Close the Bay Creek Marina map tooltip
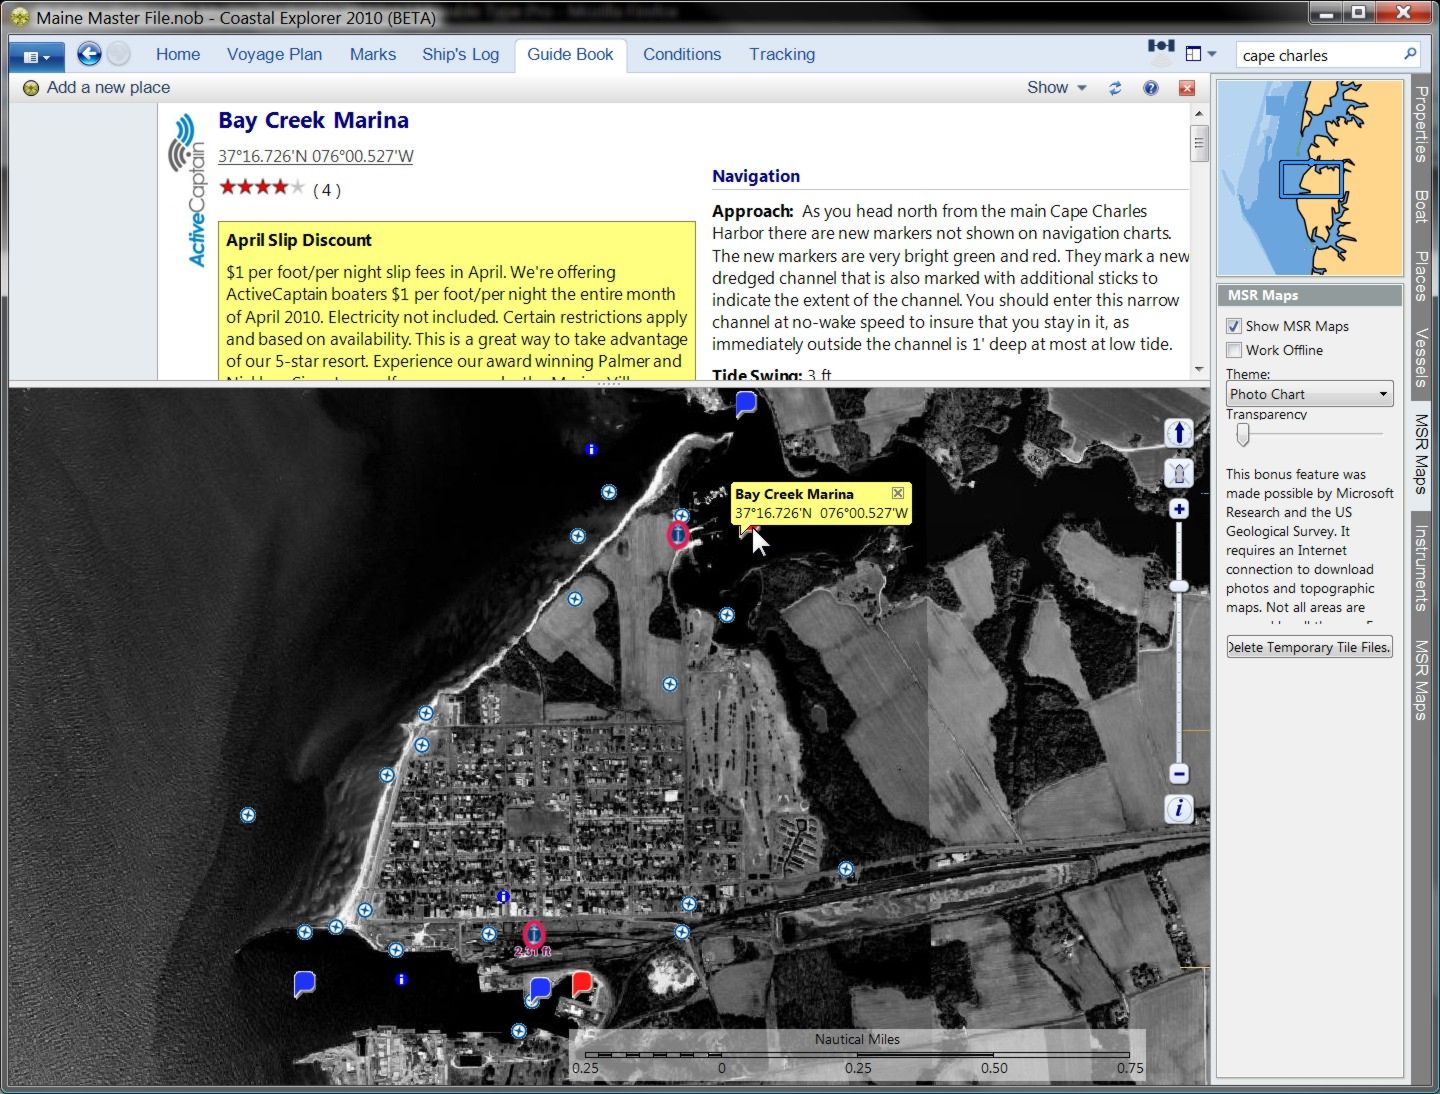Screen dimensions: 1440x1094 (x=898, y=493)
